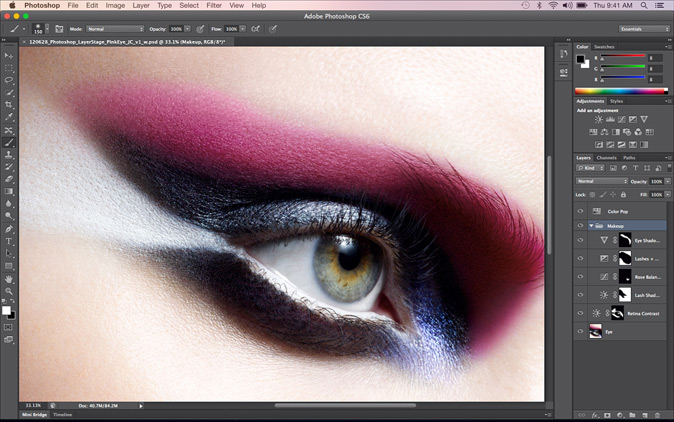Hide the Eye layer

pyautogui.click(x=580, y=330)
